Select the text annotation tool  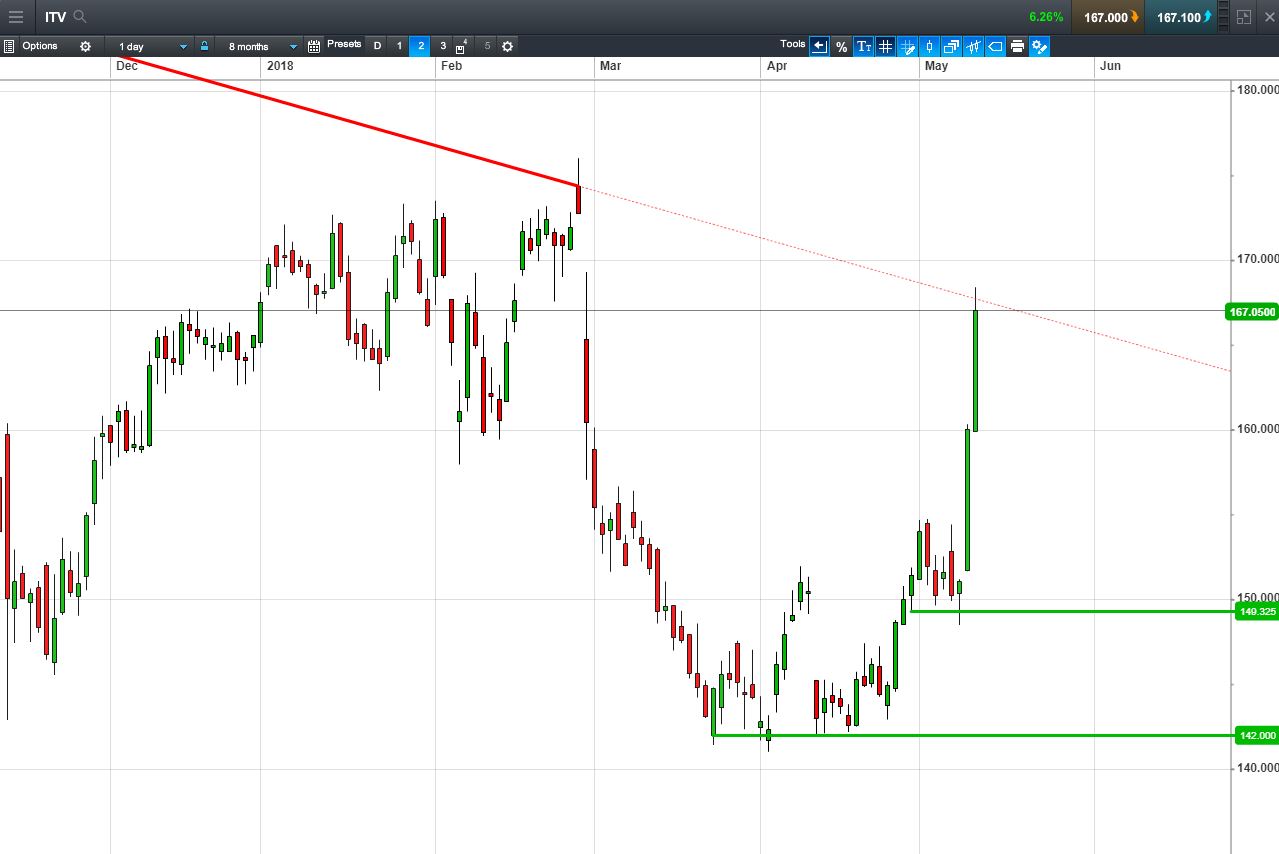pos(863,46)
